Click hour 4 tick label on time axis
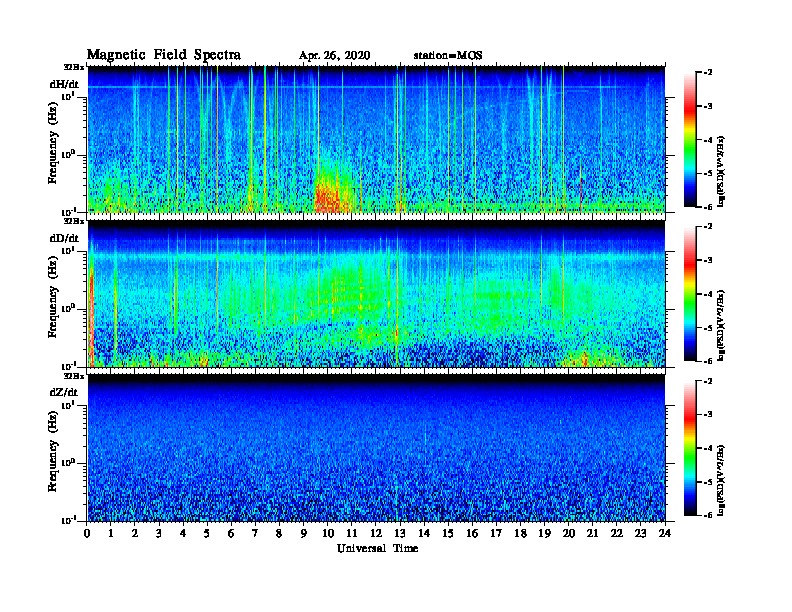792x612 pixels. click(183, 534)
